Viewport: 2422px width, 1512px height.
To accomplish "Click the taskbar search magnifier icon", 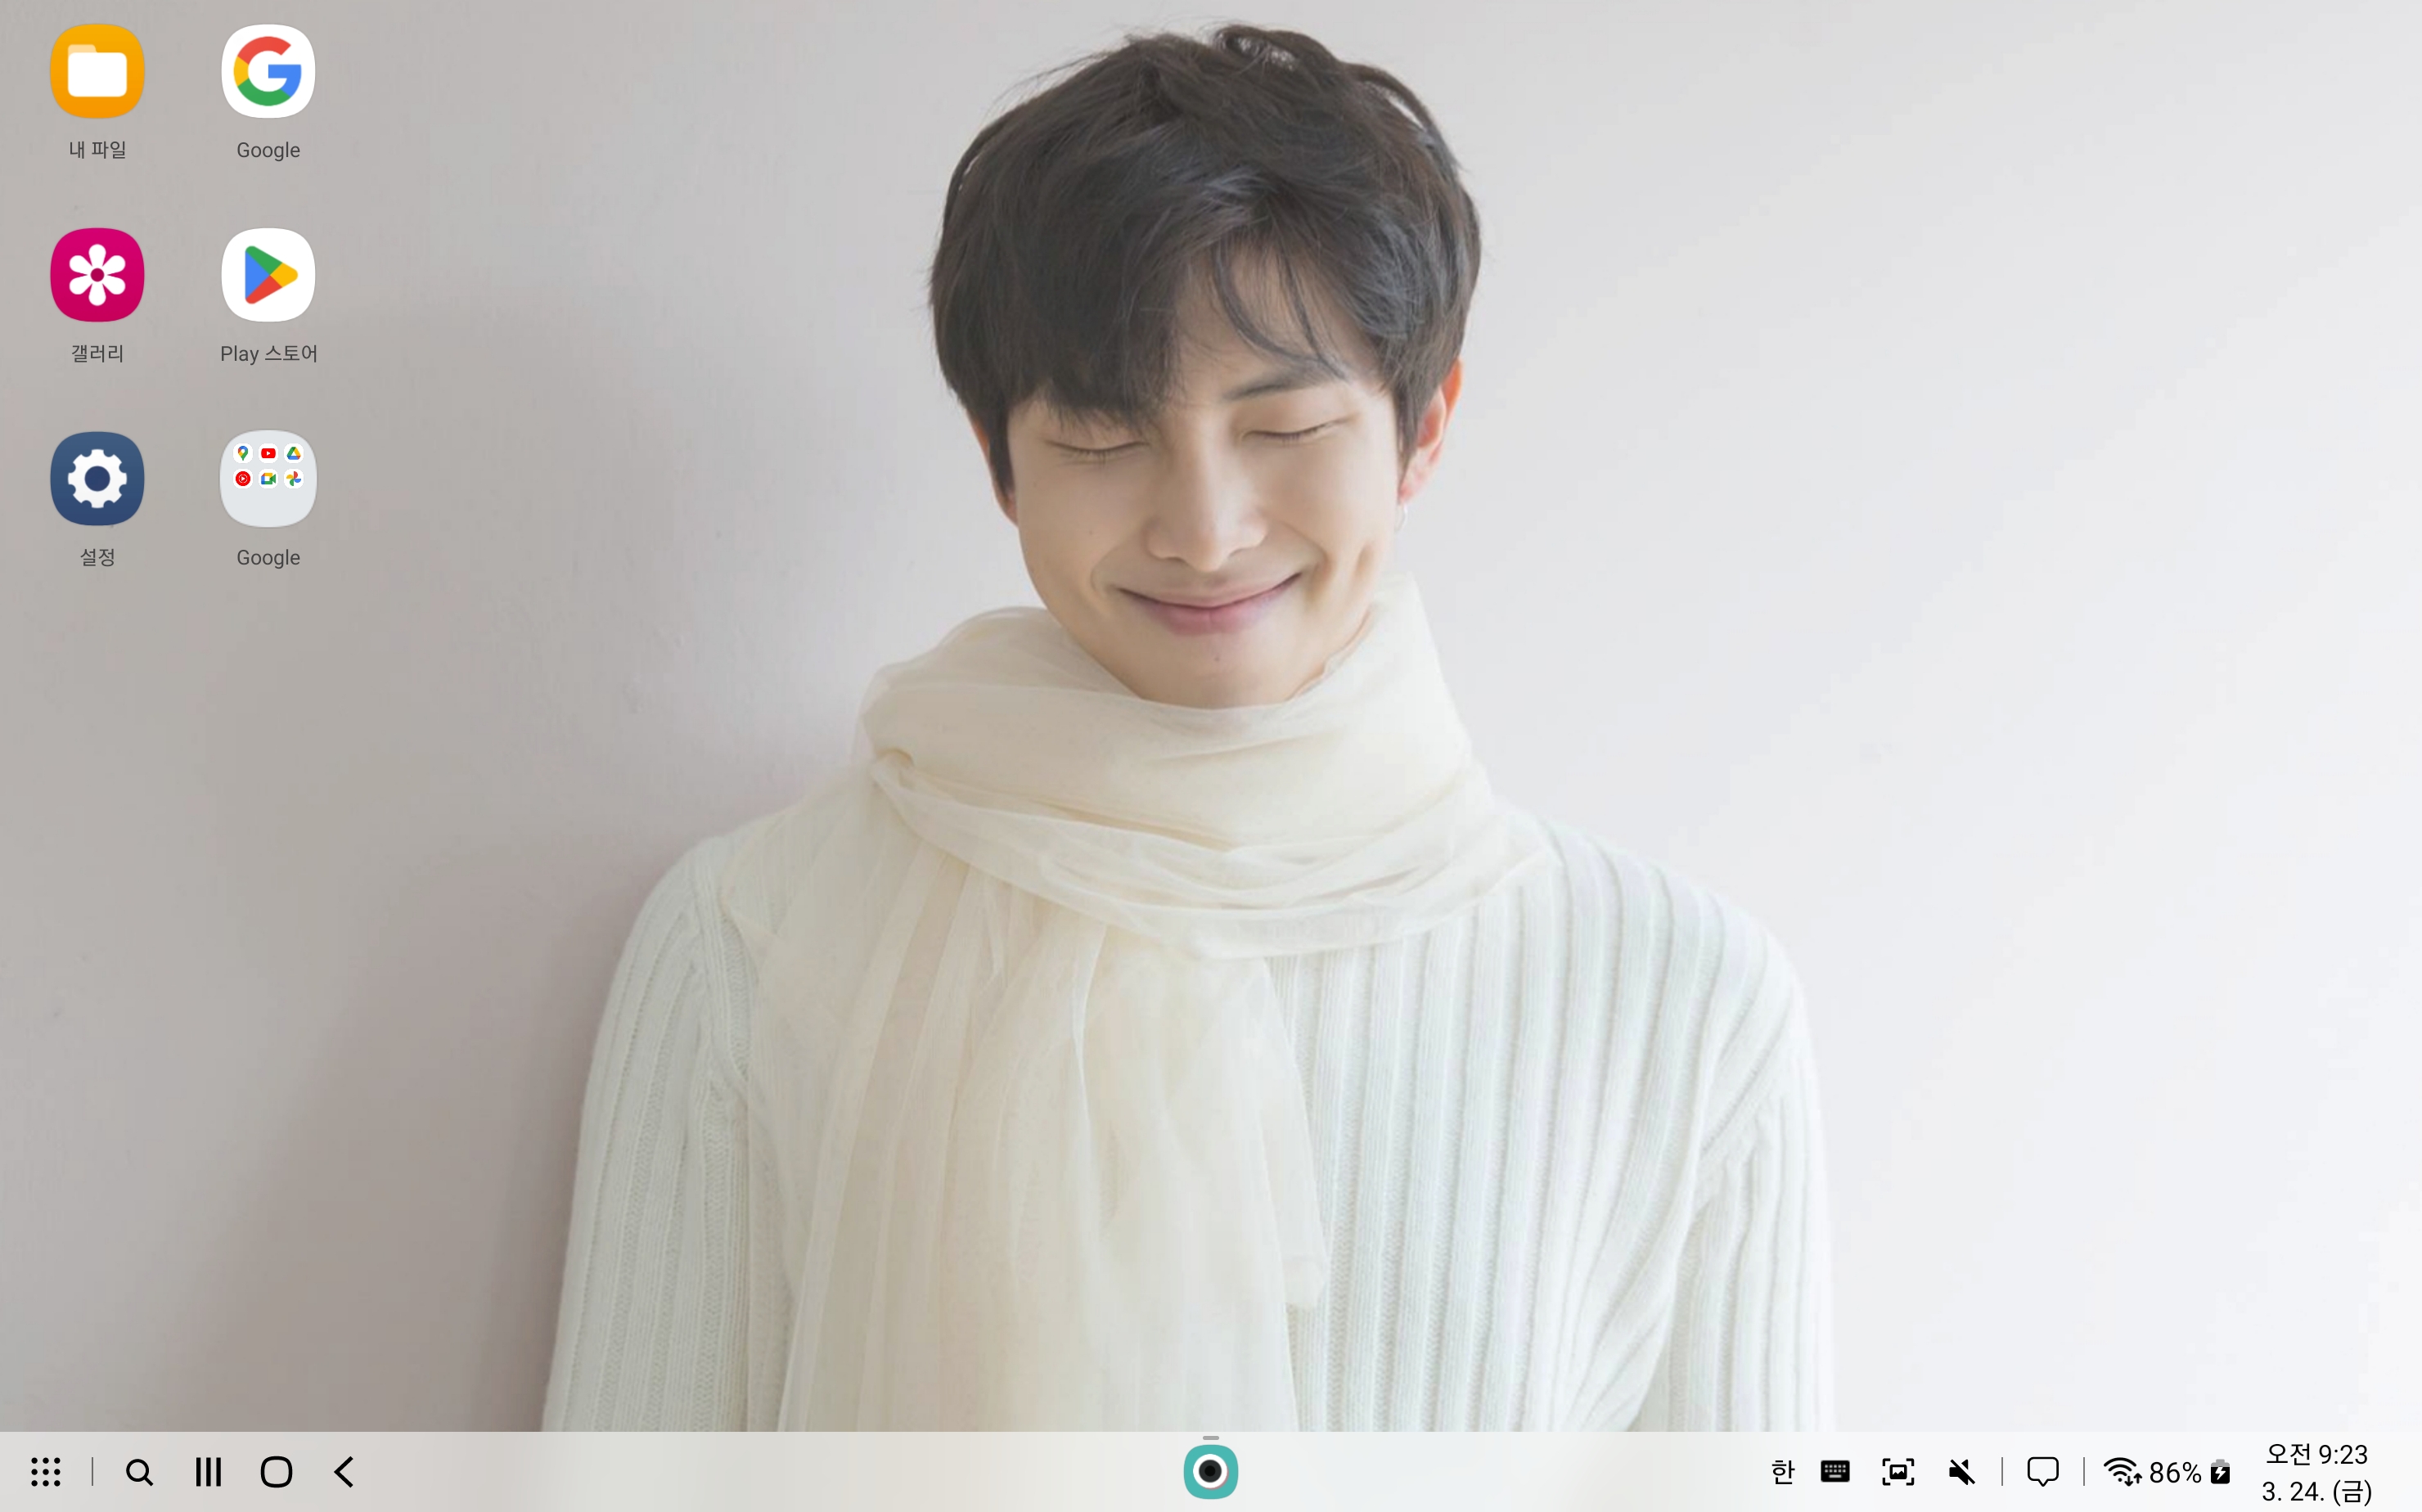I will click(139, 1472).
